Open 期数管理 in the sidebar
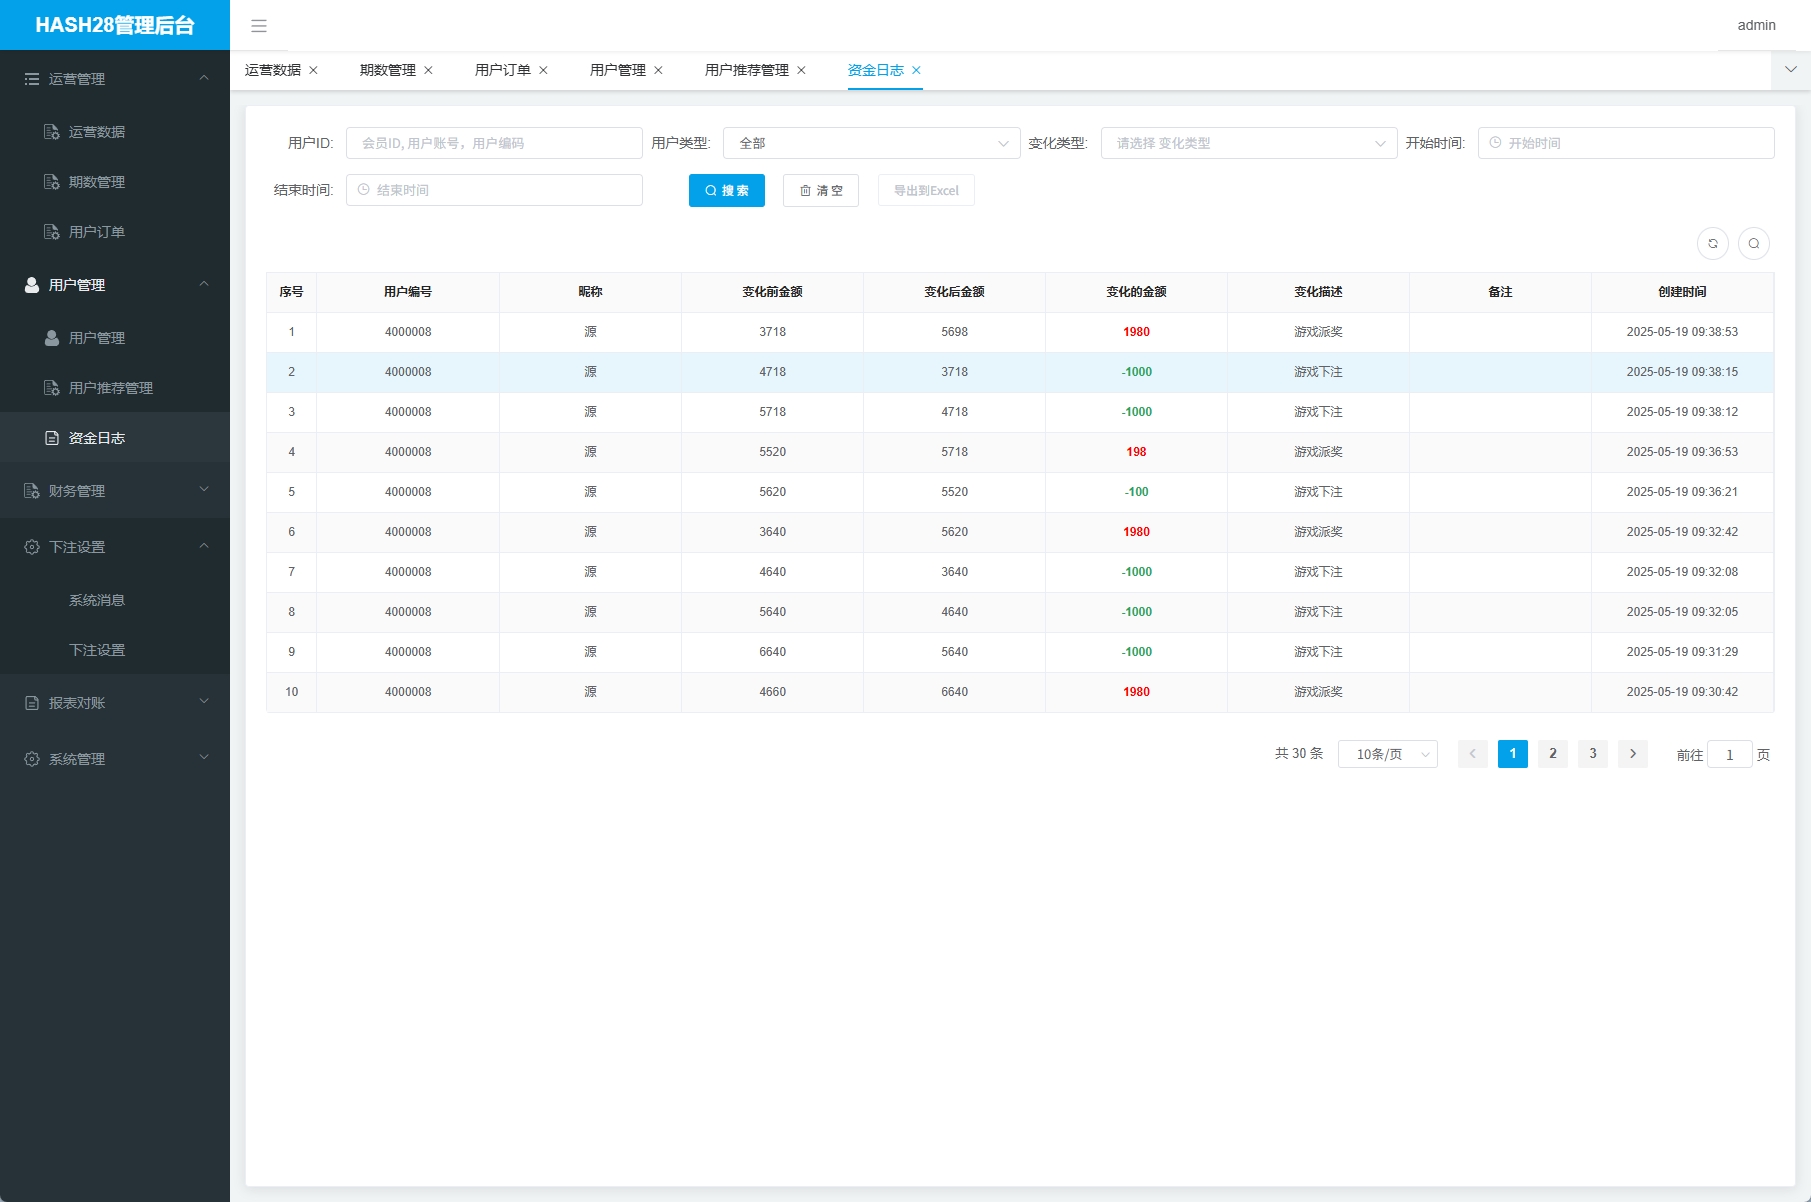The height and width of the screenshot is (1202, 1811). (97, 182)
